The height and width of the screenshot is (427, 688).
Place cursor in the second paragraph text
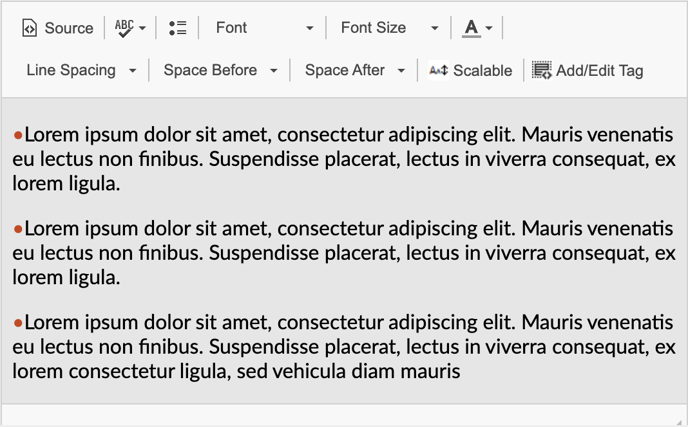pyautogui.click(x=344, y=253)
